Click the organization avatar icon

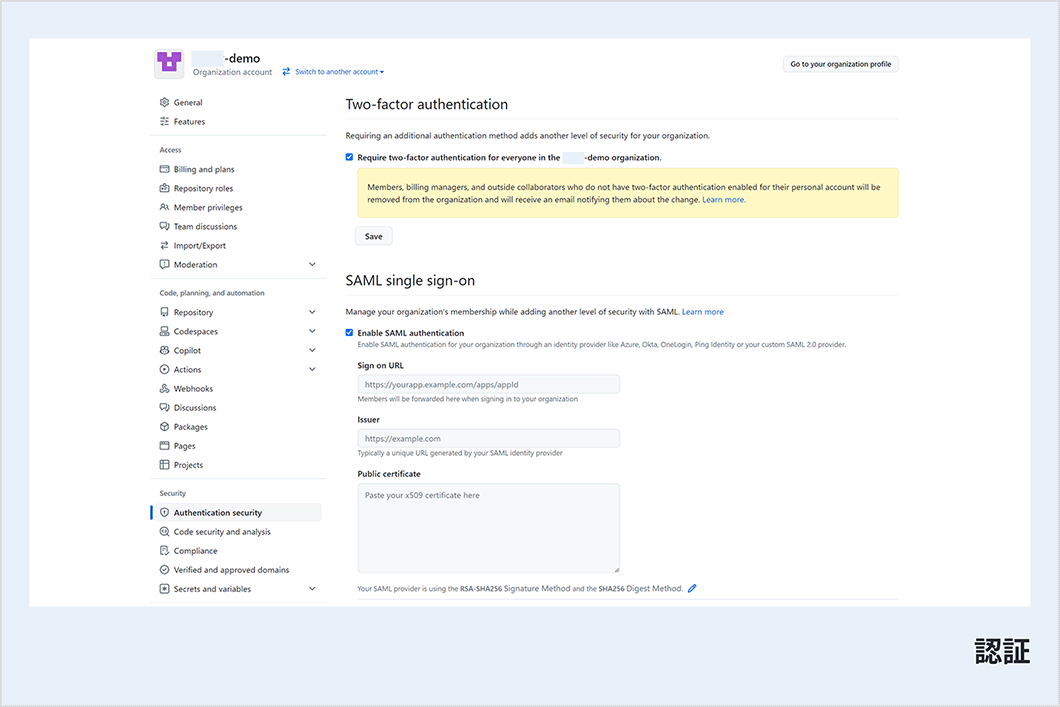[x=169, y=64]
